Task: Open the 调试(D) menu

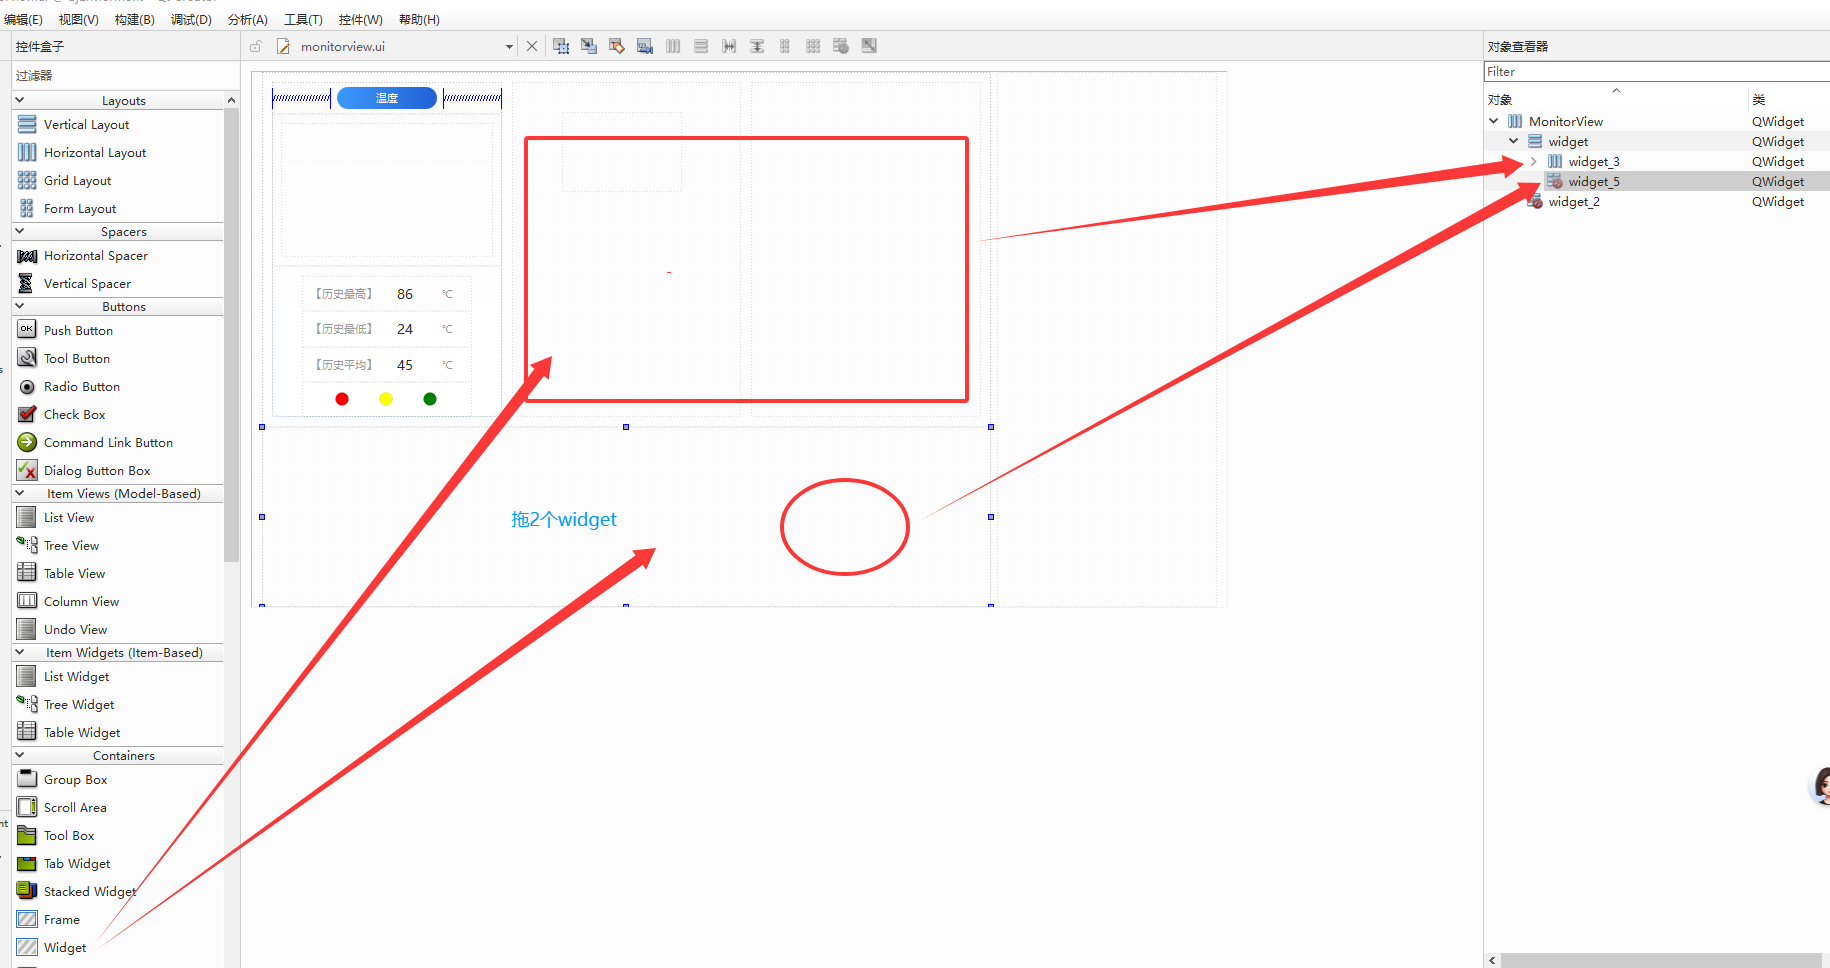Action: pyautogui.click(x=191, y=19)
